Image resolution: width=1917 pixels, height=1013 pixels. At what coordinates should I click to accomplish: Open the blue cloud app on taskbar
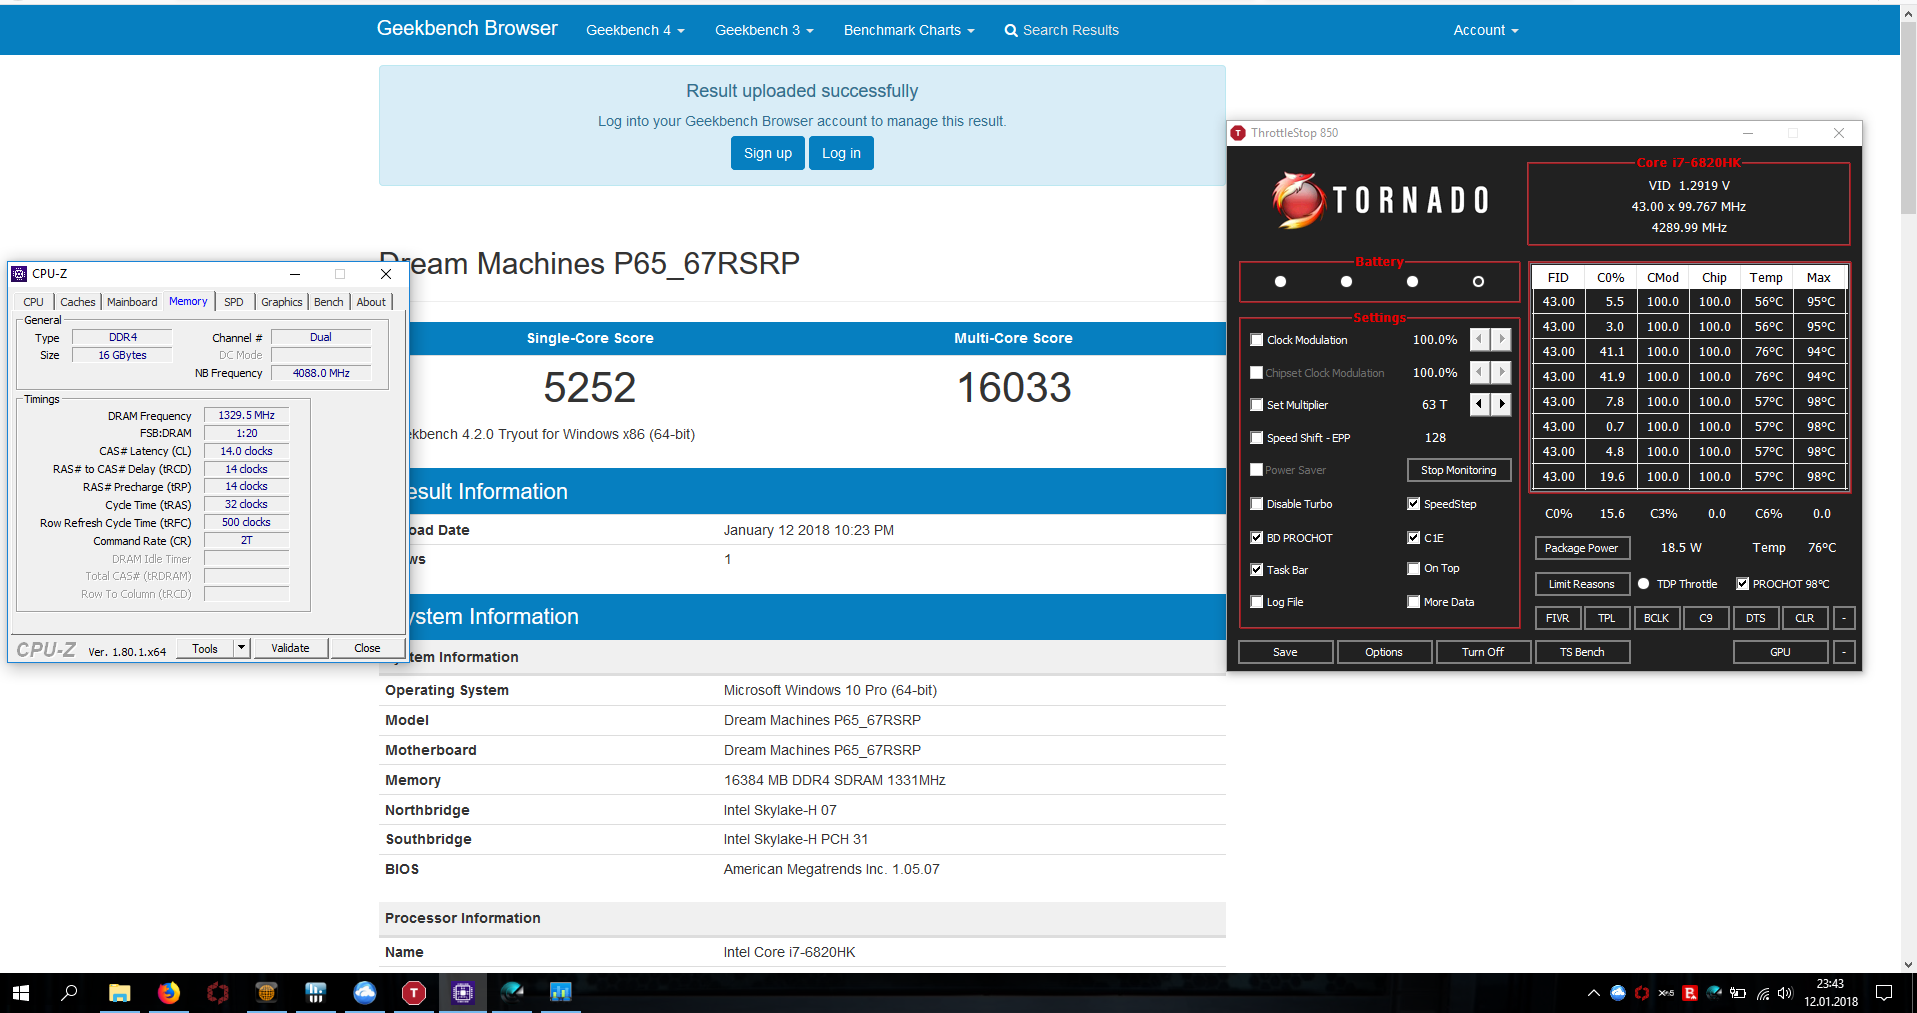(365, 992)
